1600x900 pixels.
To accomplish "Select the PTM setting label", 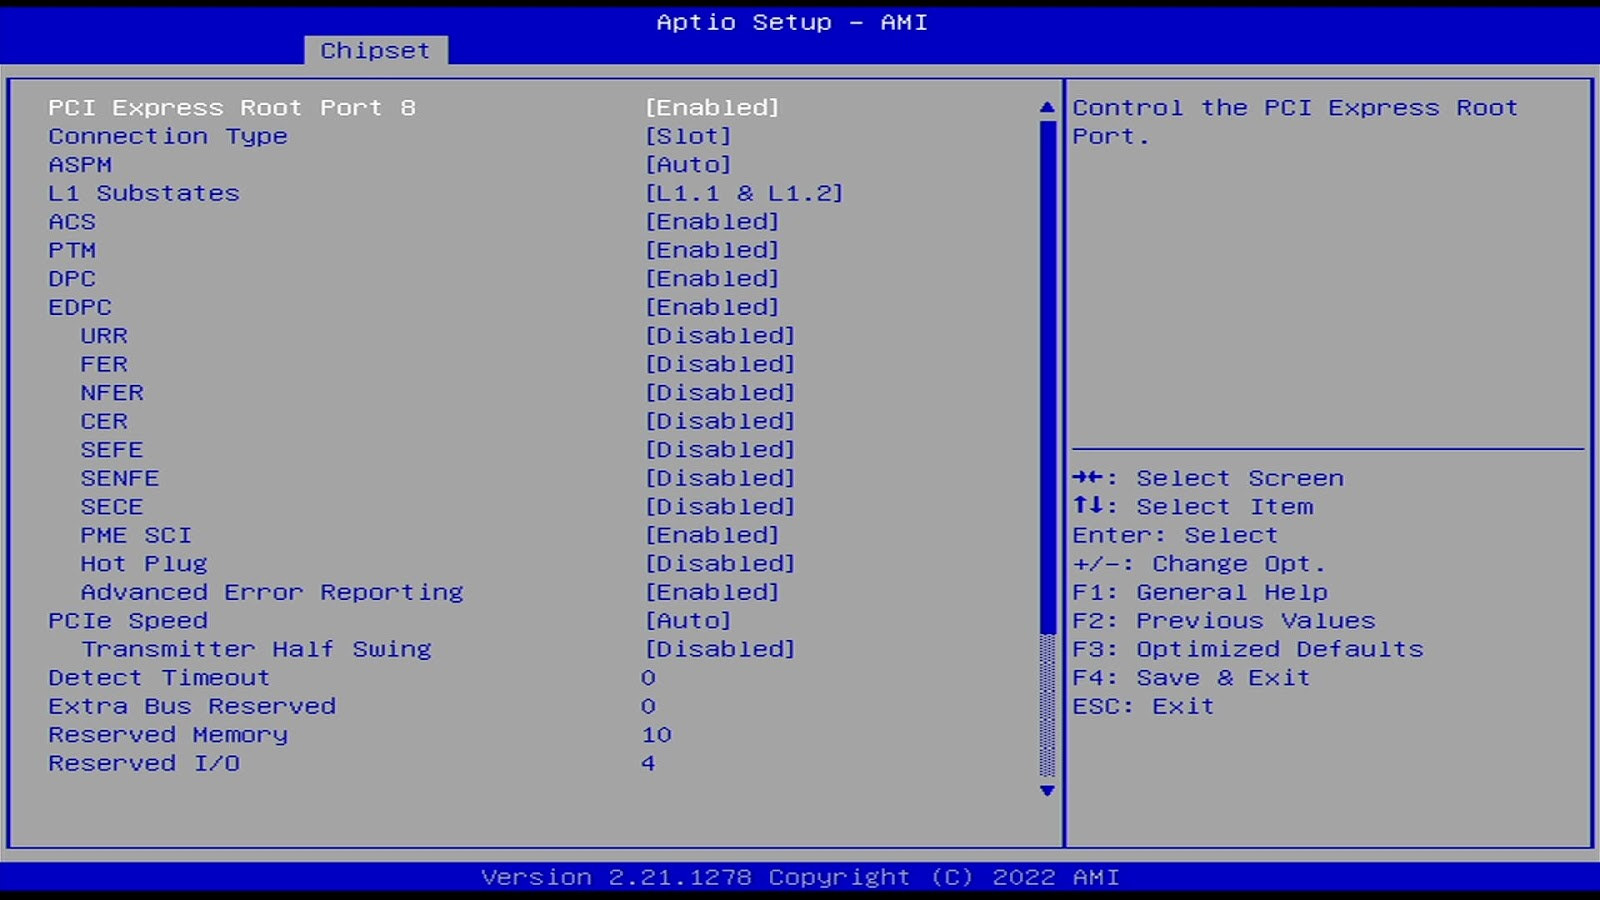I will click(72, 250).
